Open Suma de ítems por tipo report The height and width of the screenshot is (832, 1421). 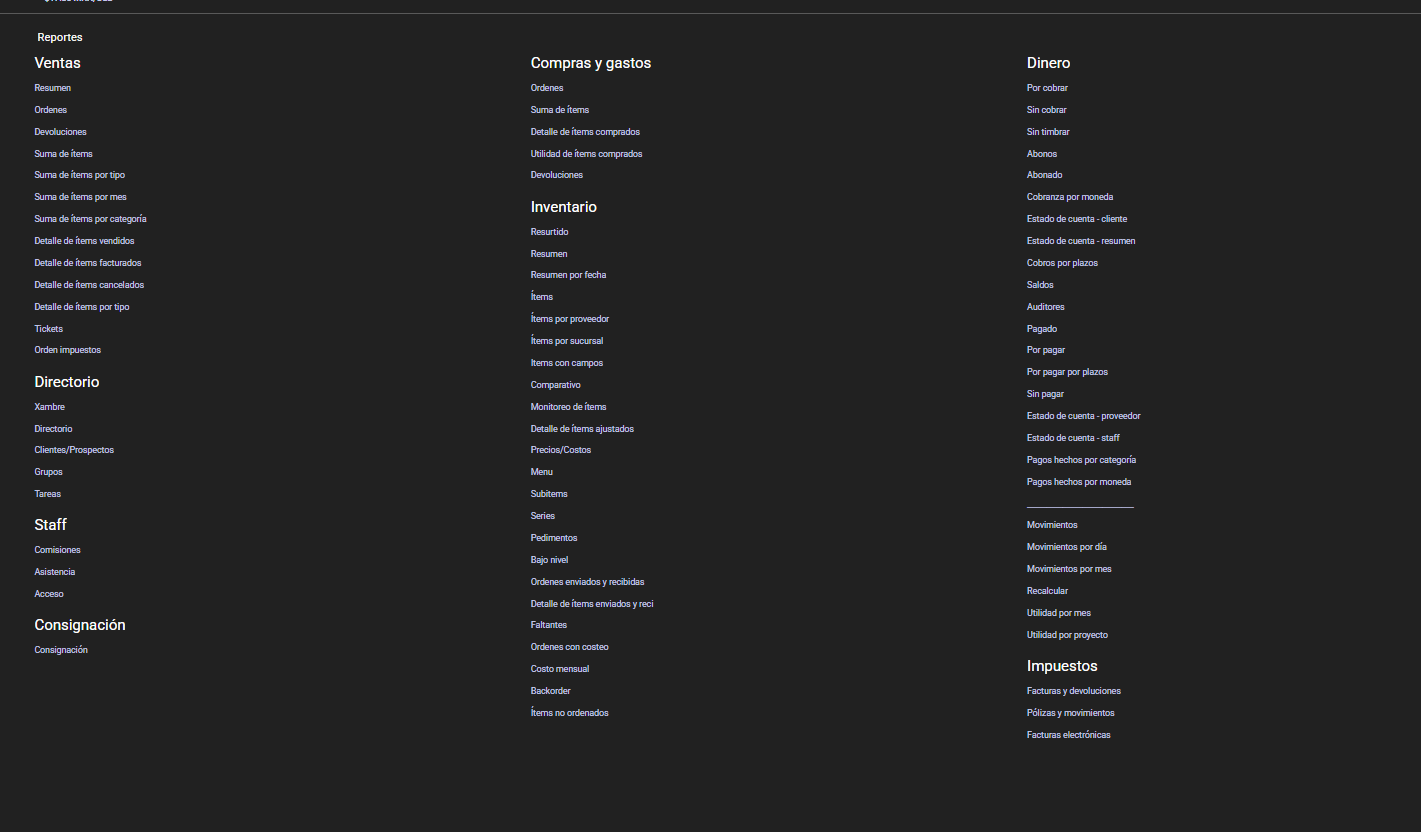[79, 175]
